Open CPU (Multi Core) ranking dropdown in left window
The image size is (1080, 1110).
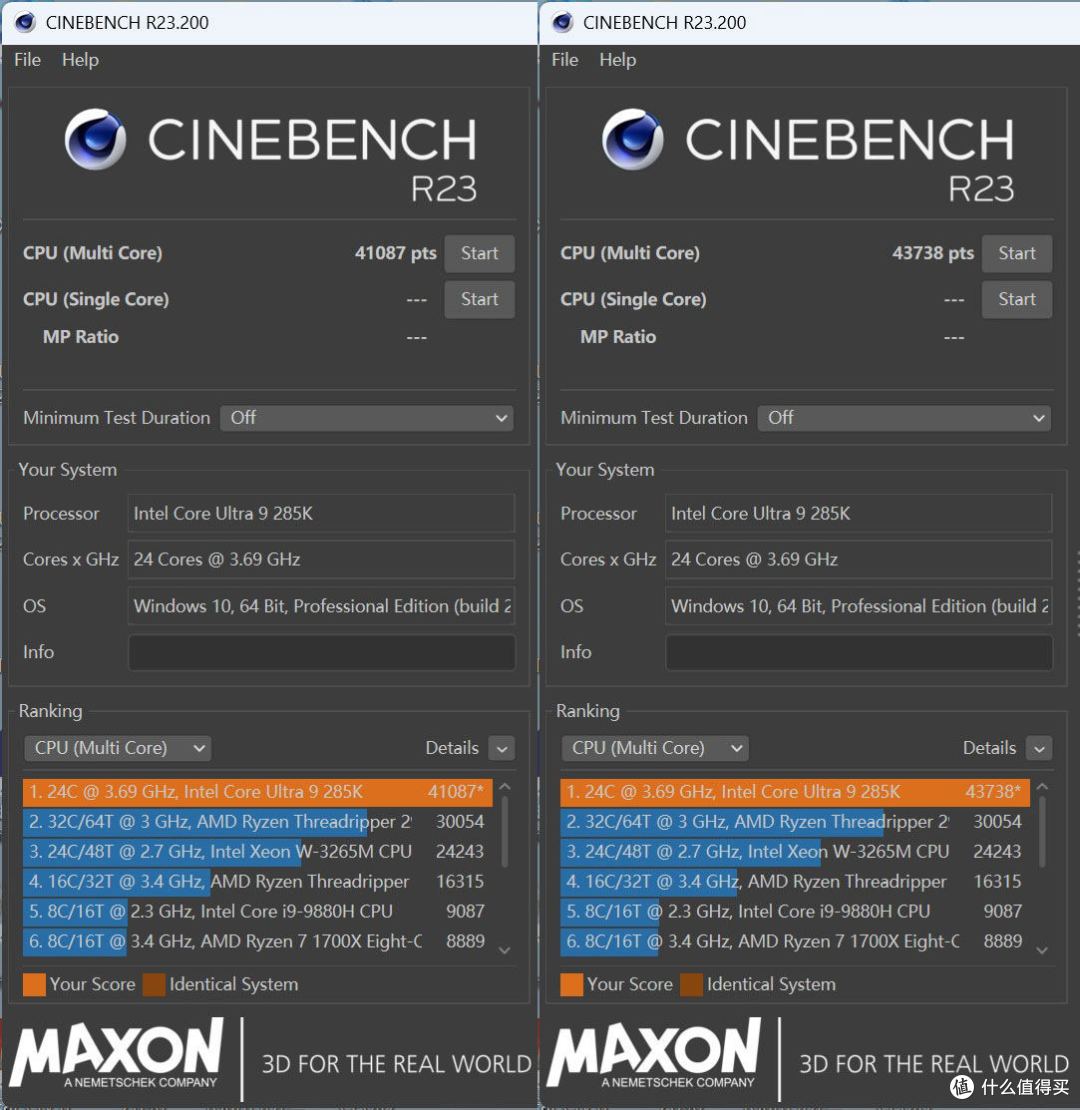pyautogui.click(x=117, y=748)
